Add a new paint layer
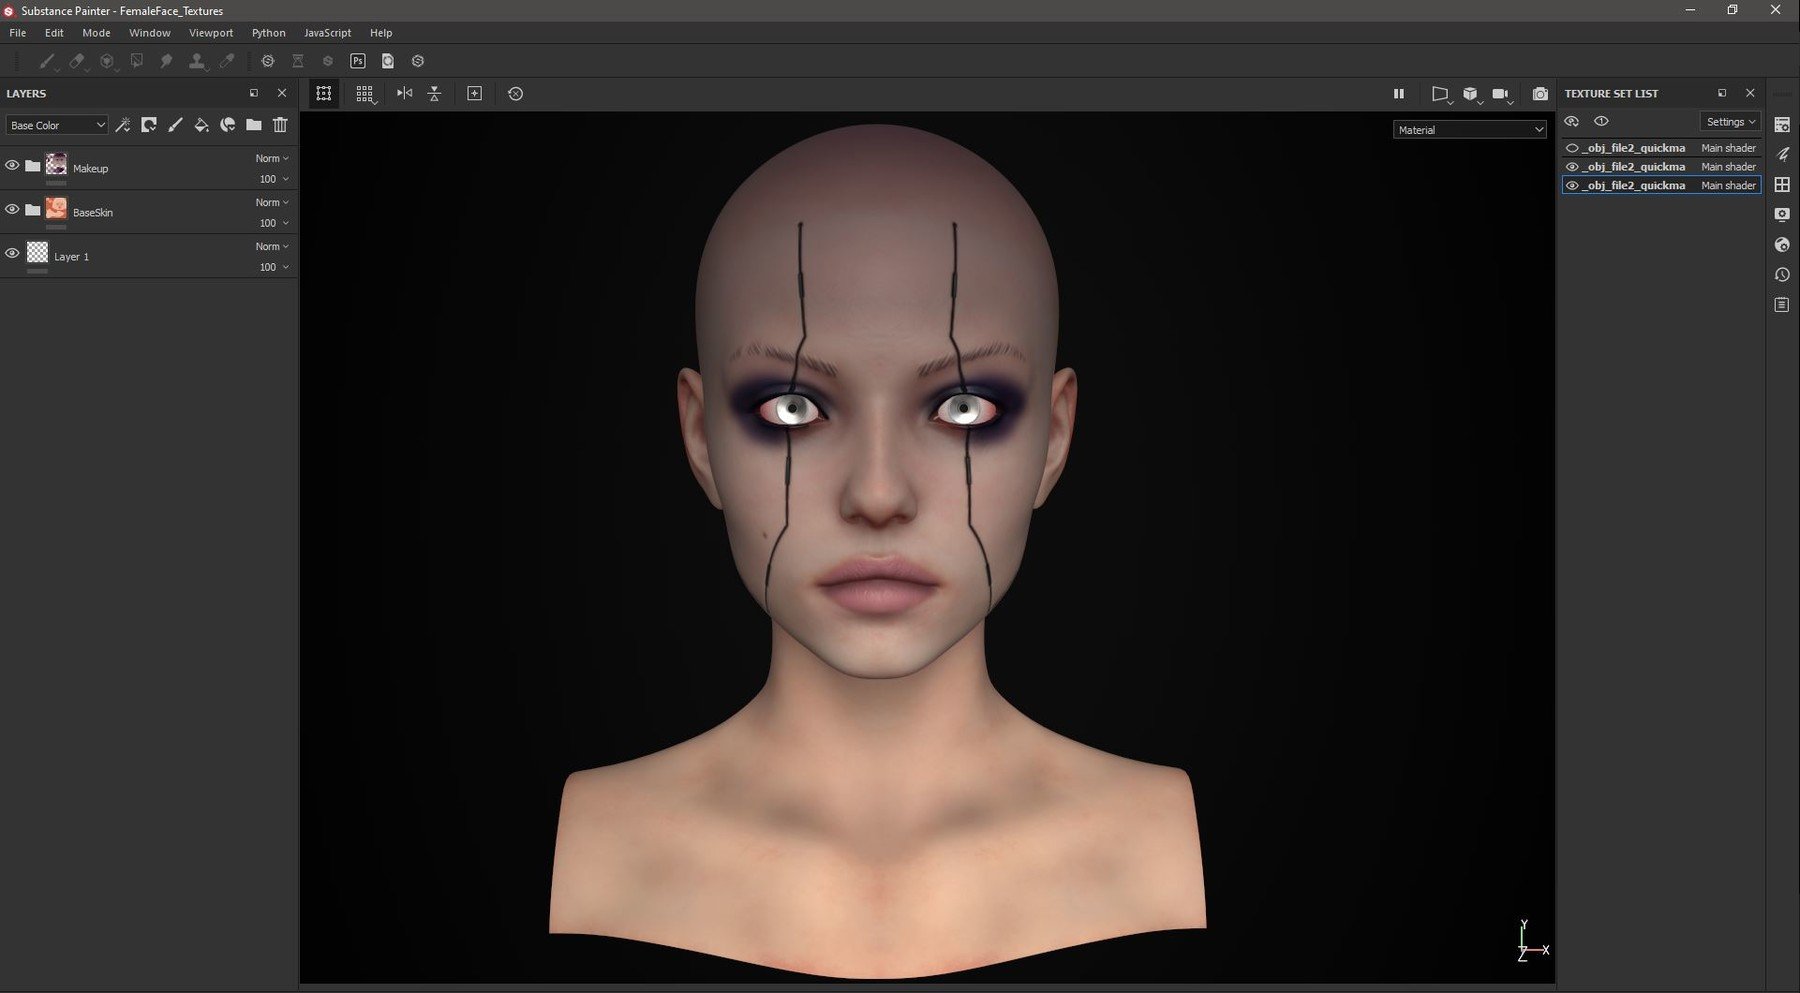This screenshot has height=993, width=1800. (175, 125)
